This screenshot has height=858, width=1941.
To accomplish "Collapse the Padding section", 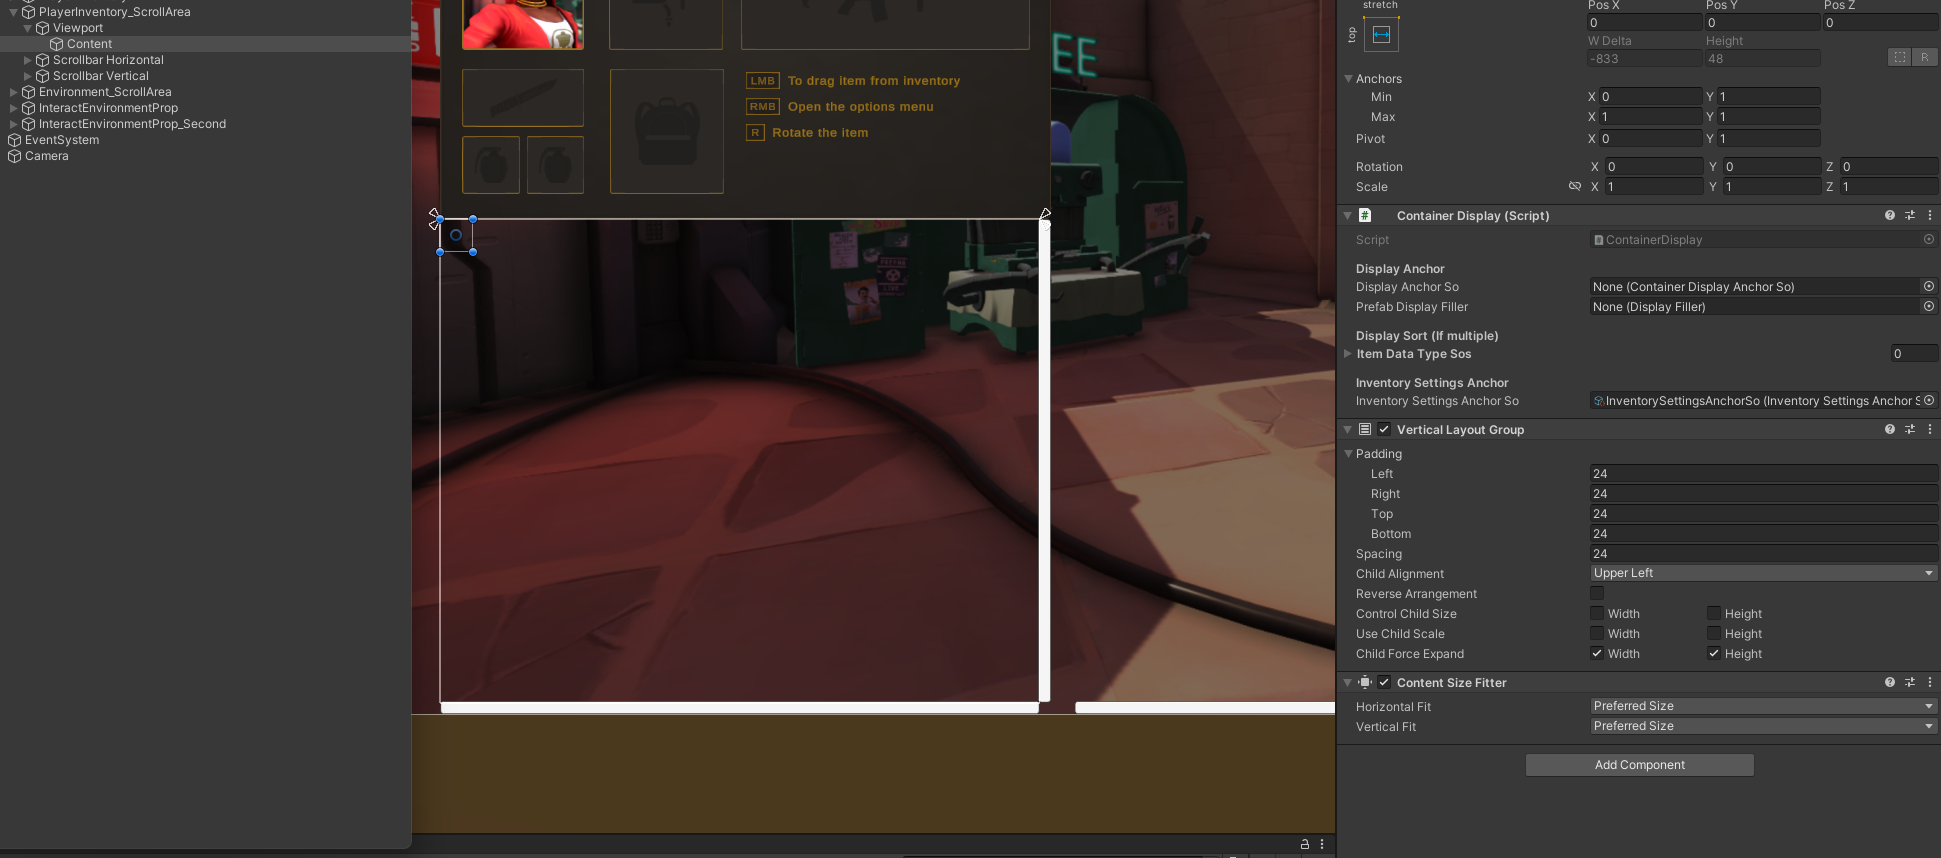I will click(1348, 454).
